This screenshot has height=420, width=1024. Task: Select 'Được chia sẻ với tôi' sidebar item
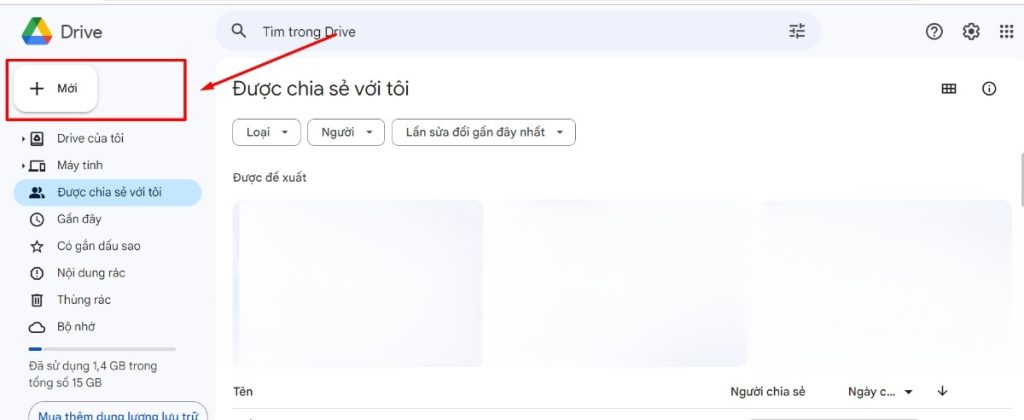pos(108,192)
